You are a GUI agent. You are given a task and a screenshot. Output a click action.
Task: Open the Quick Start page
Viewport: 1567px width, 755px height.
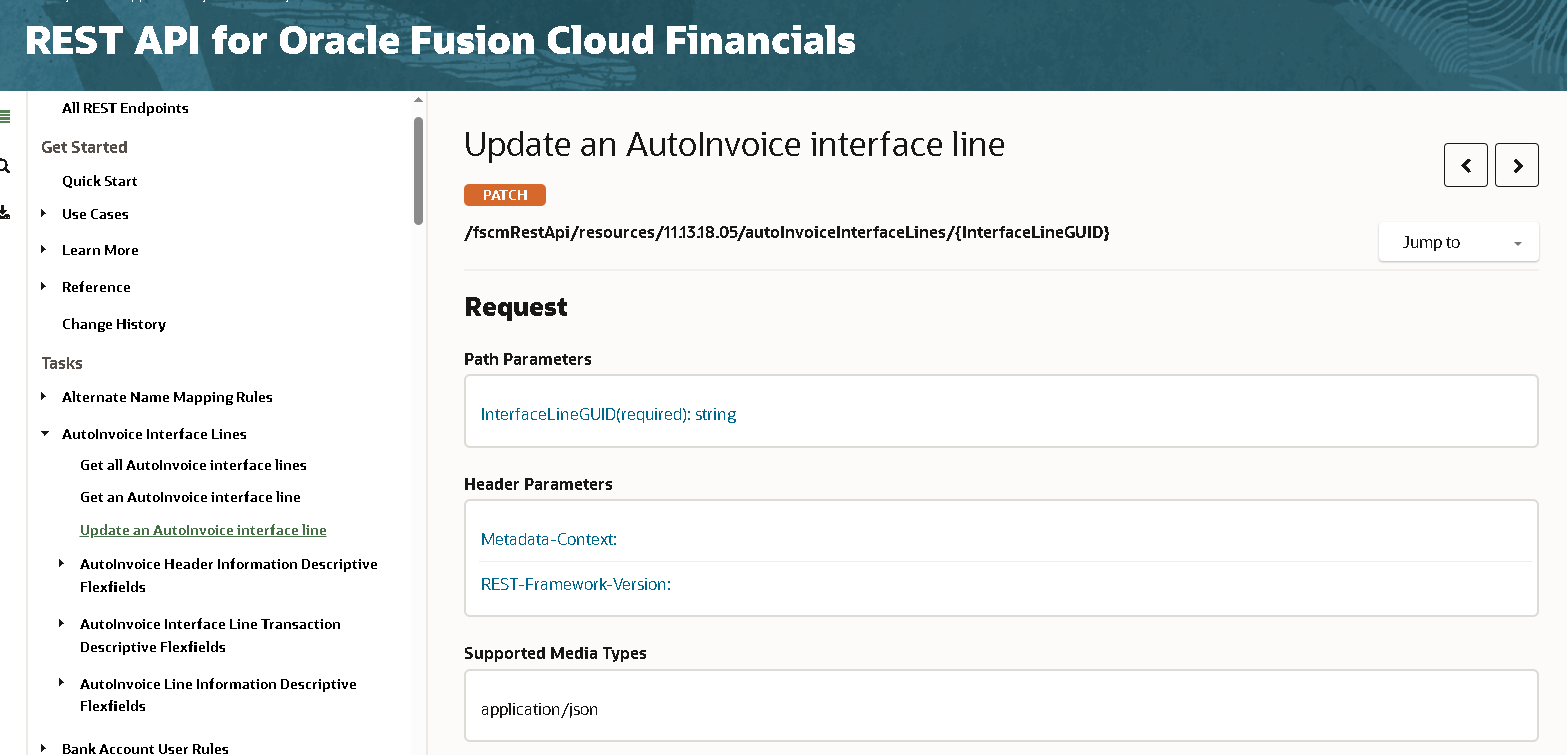(x=100, y=181)
